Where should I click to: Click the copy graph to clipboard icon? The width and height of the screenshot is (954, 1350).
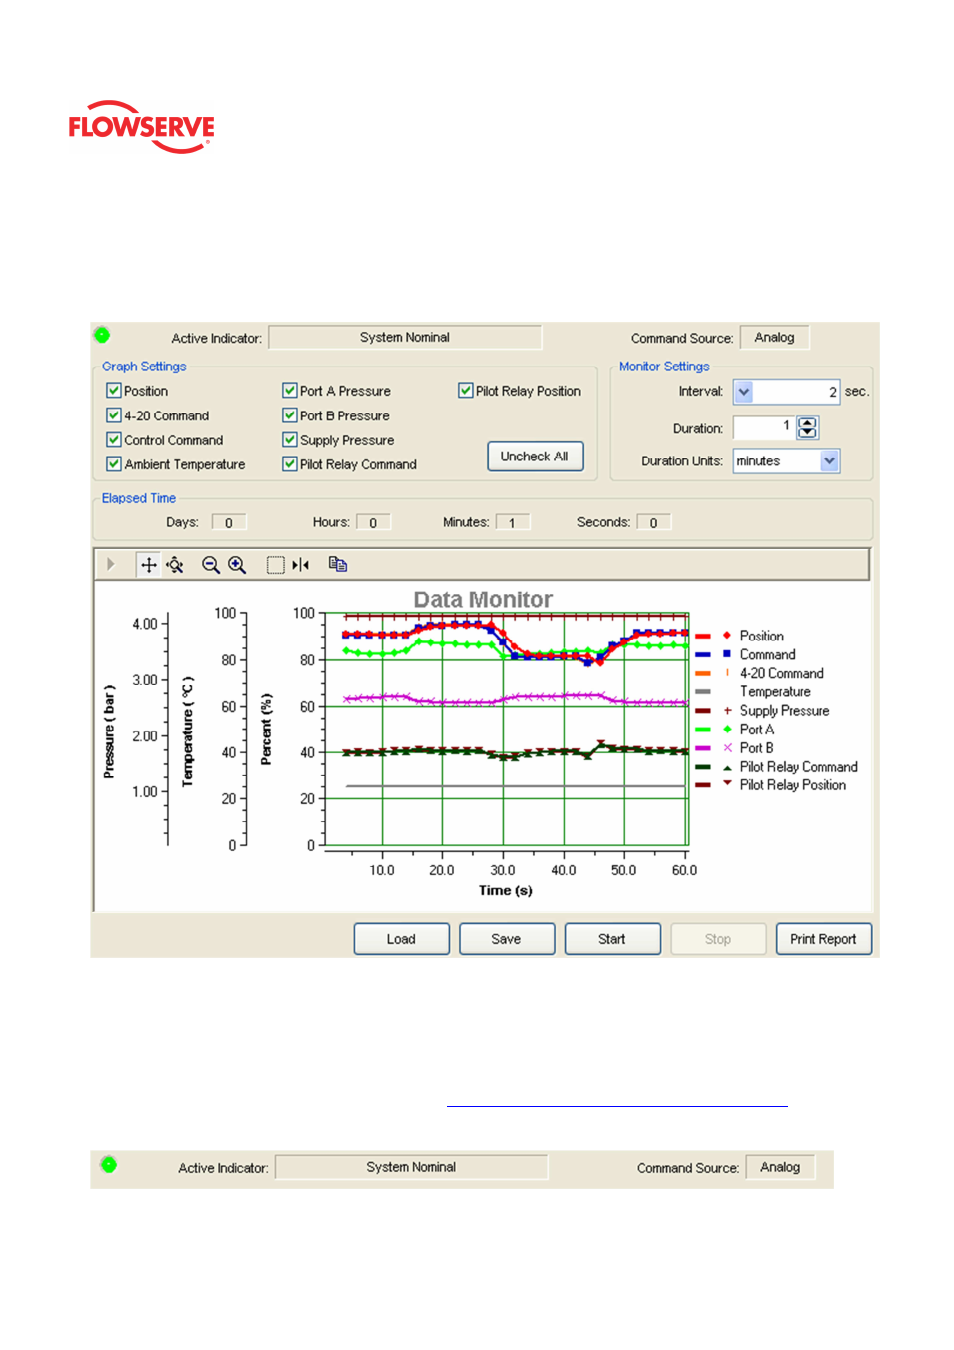point(338,565)
